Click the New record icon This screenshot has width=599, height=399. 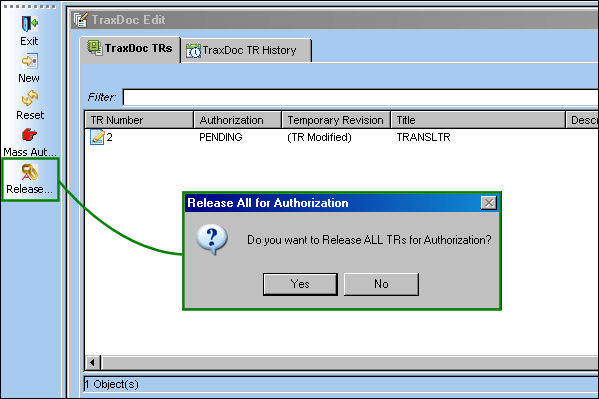(x=29, y=61)
